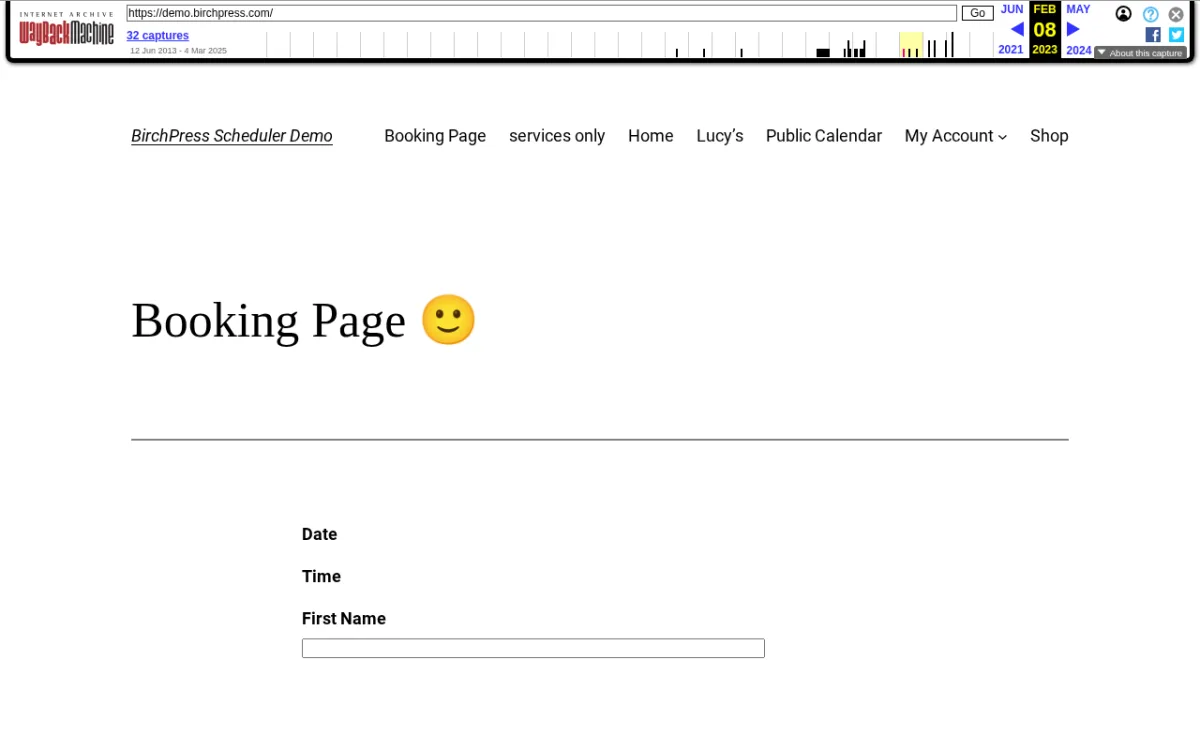The width and height of the screenshot is (1200, 750).
Task: Open the My Account menu item
Action: (x=949, y=136)
